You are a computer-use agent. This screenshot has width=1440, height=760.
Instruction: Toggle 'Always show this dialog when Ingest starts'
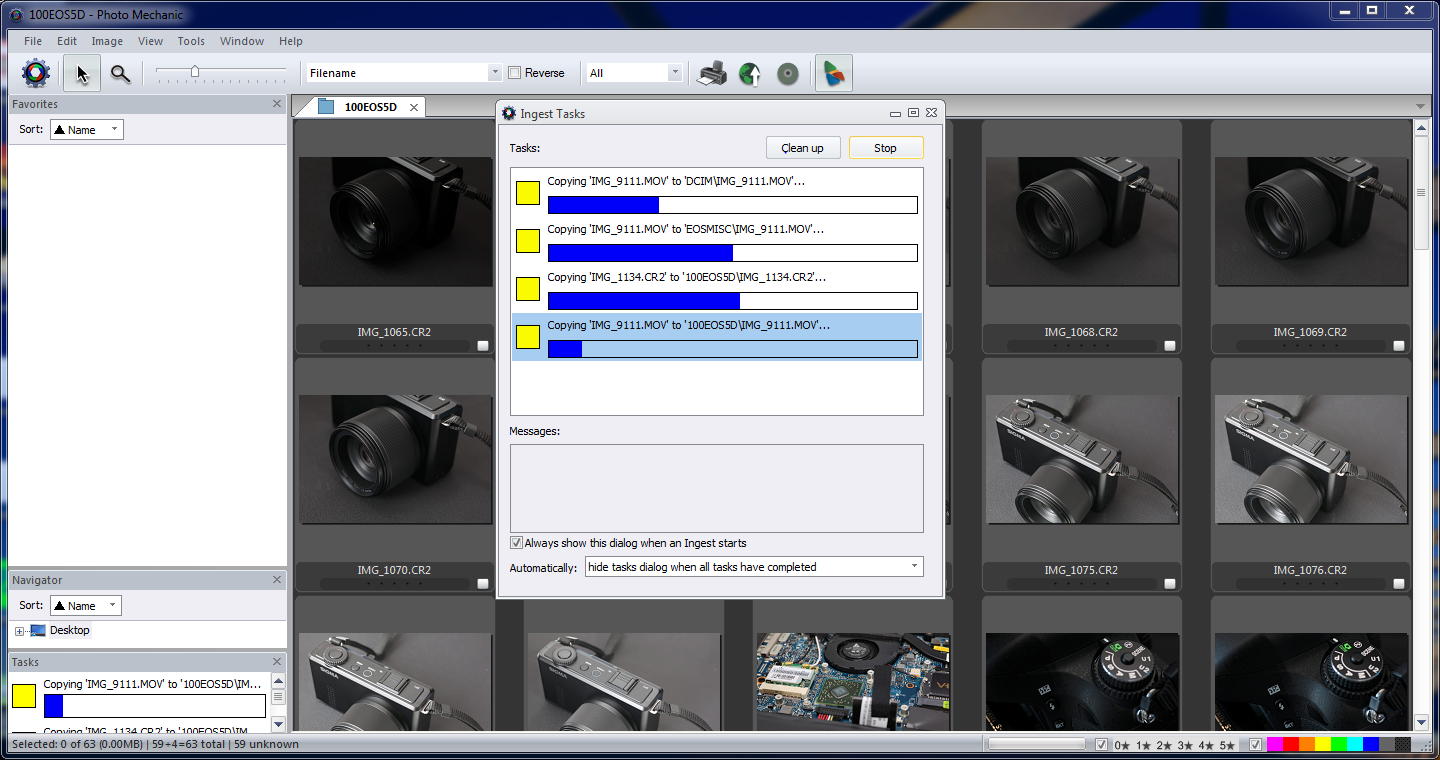click(516, 543)
